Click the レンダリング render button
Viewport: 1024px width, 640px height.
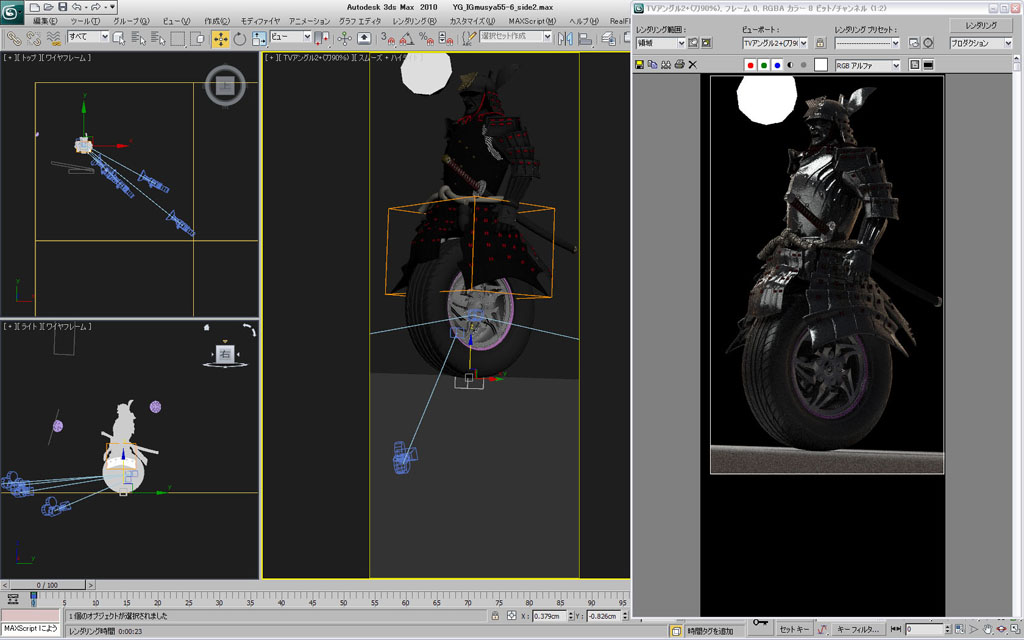[980, 24]
